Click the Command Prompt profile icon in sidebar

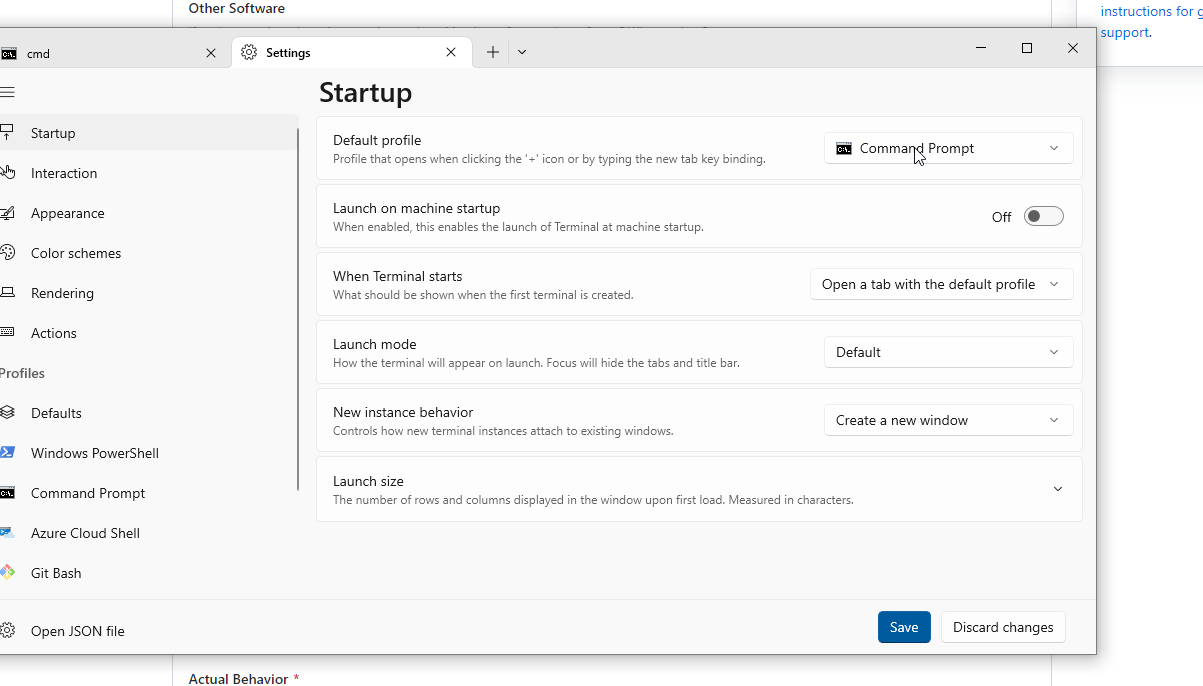point(7,493)
